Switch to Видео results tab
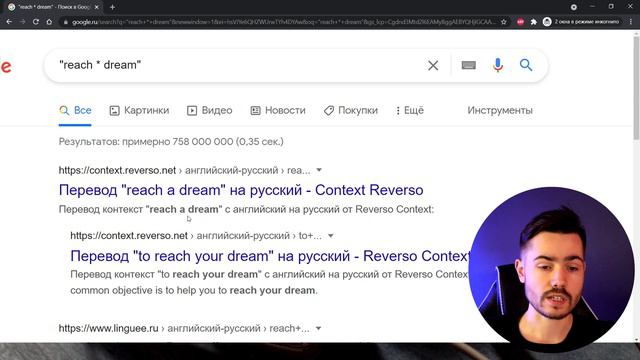Viewport: 640px width, 360px height. coord(209,110)
